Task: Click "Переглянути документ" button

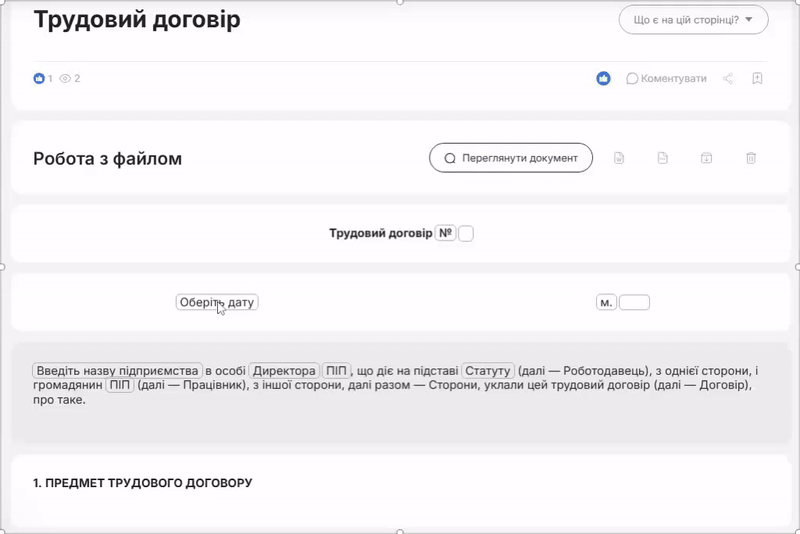Action: [x=510, y=158]
